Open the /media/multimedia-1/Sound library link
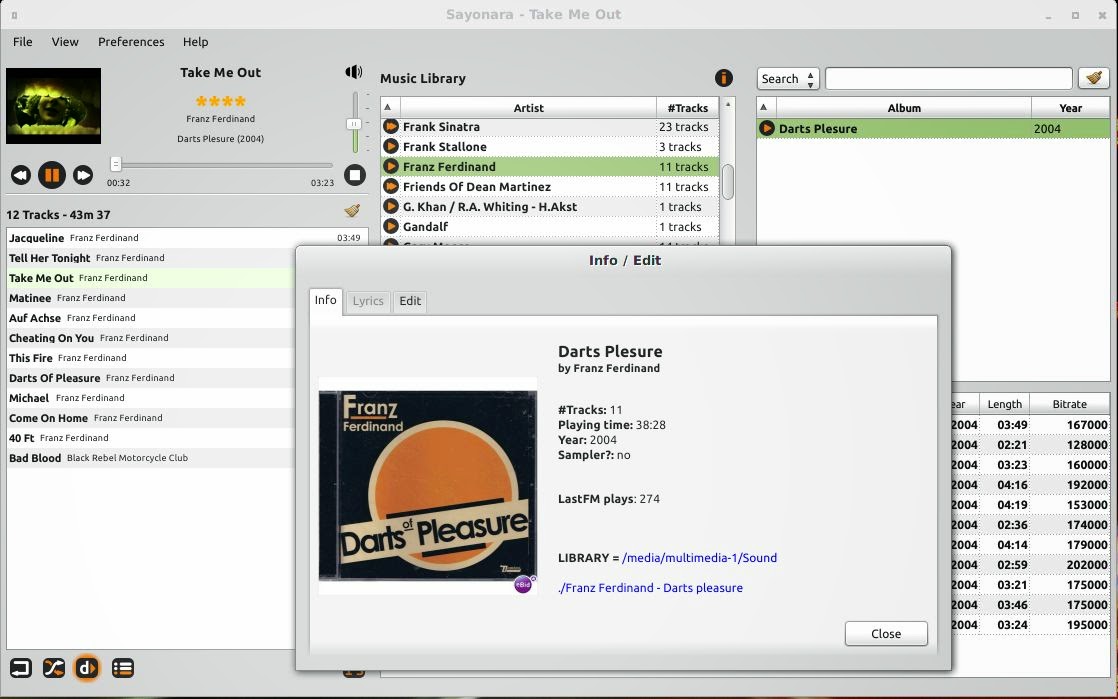1118x699 pixels. click(x=699, y=558)
